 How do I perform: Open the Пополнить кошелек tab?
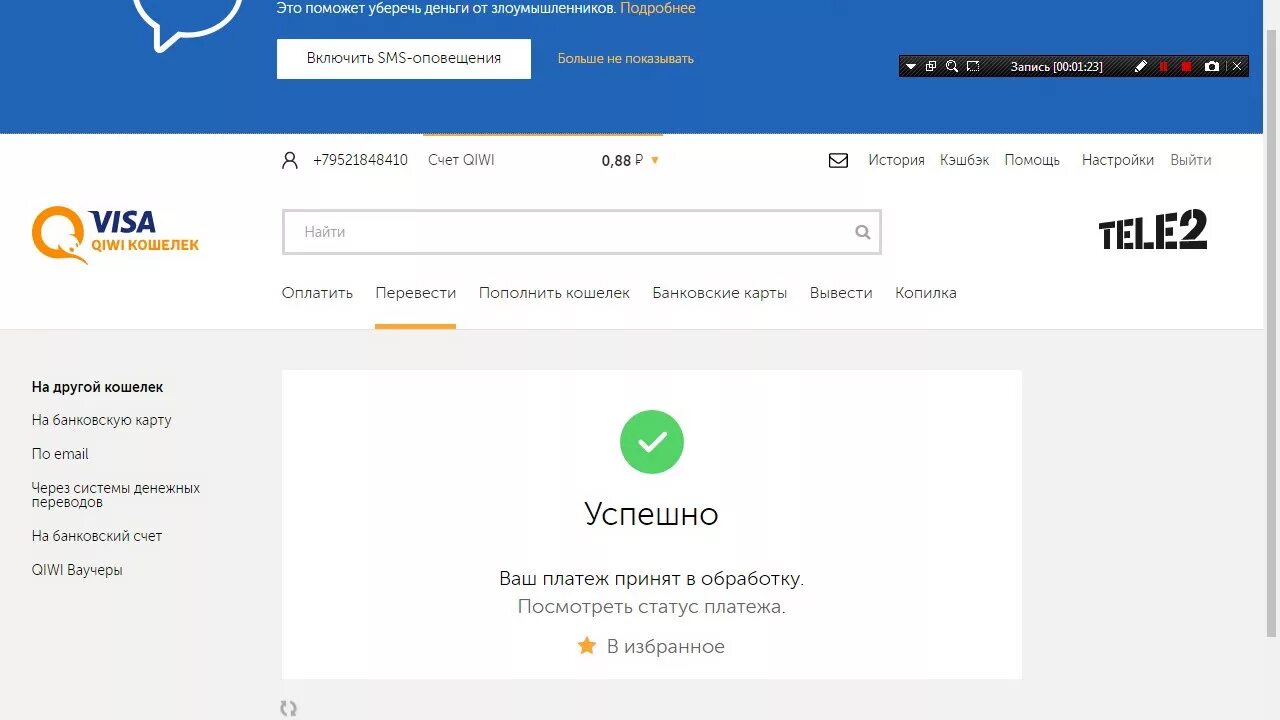click(x=554, y=293)
